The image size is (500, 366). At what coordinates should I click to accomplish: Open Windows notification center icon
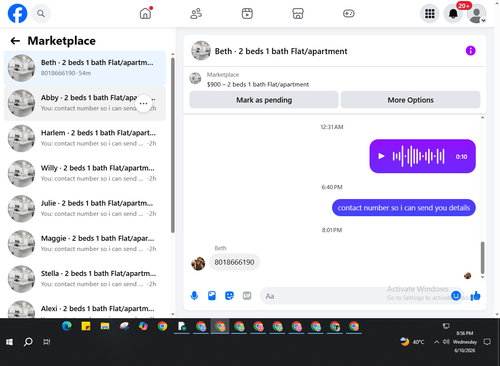pyautogui.click(x=487, y=342)
